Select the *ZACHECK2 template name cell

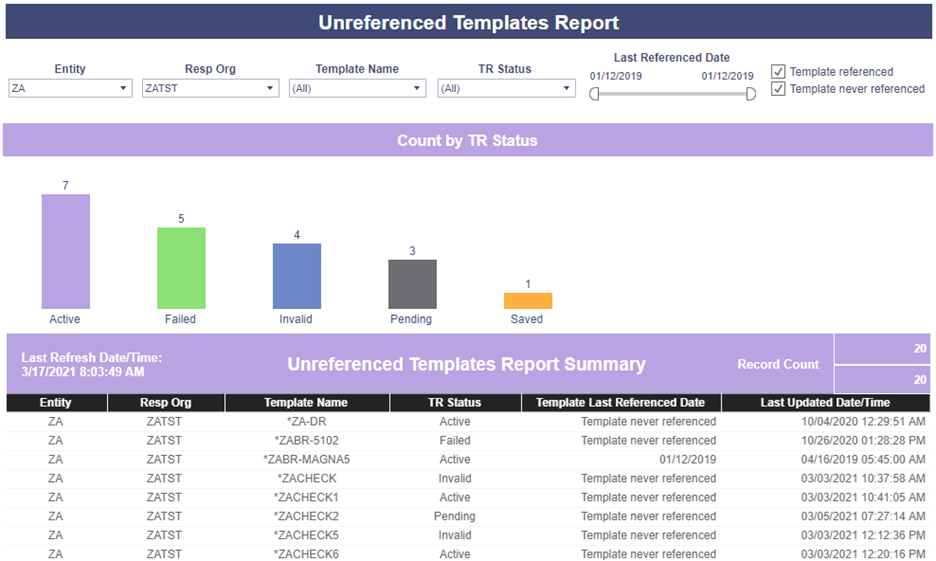(306, 516)
